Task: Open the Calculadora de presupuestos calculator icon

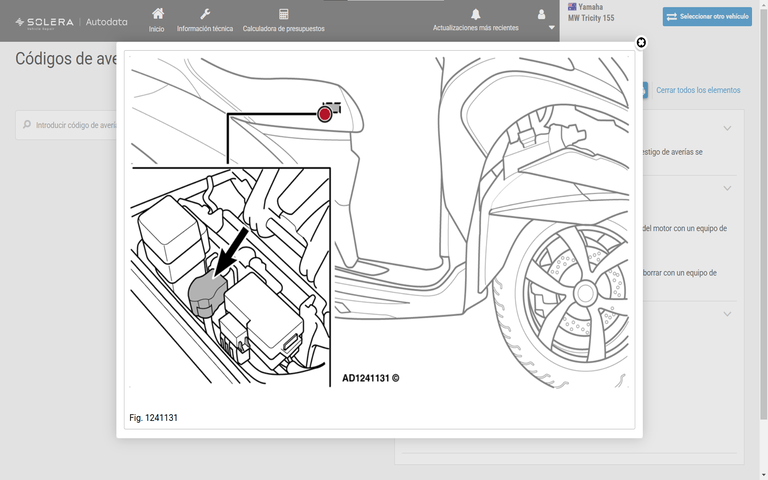Action: click(283, 14)
